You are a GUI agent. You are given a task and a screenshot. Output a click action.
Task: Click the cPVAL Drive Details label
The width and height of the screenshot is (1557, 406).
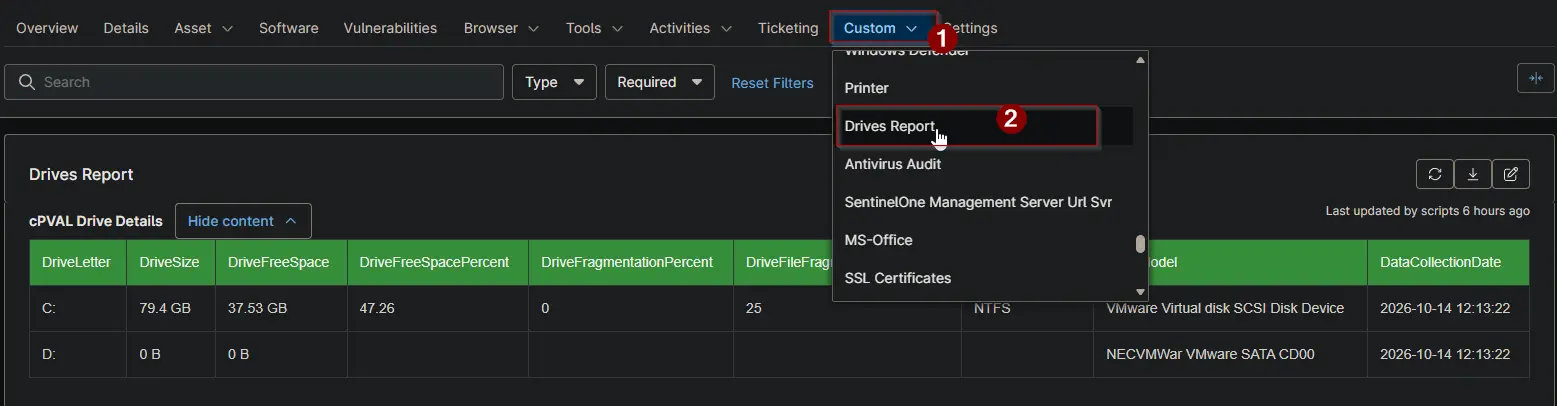96,221
